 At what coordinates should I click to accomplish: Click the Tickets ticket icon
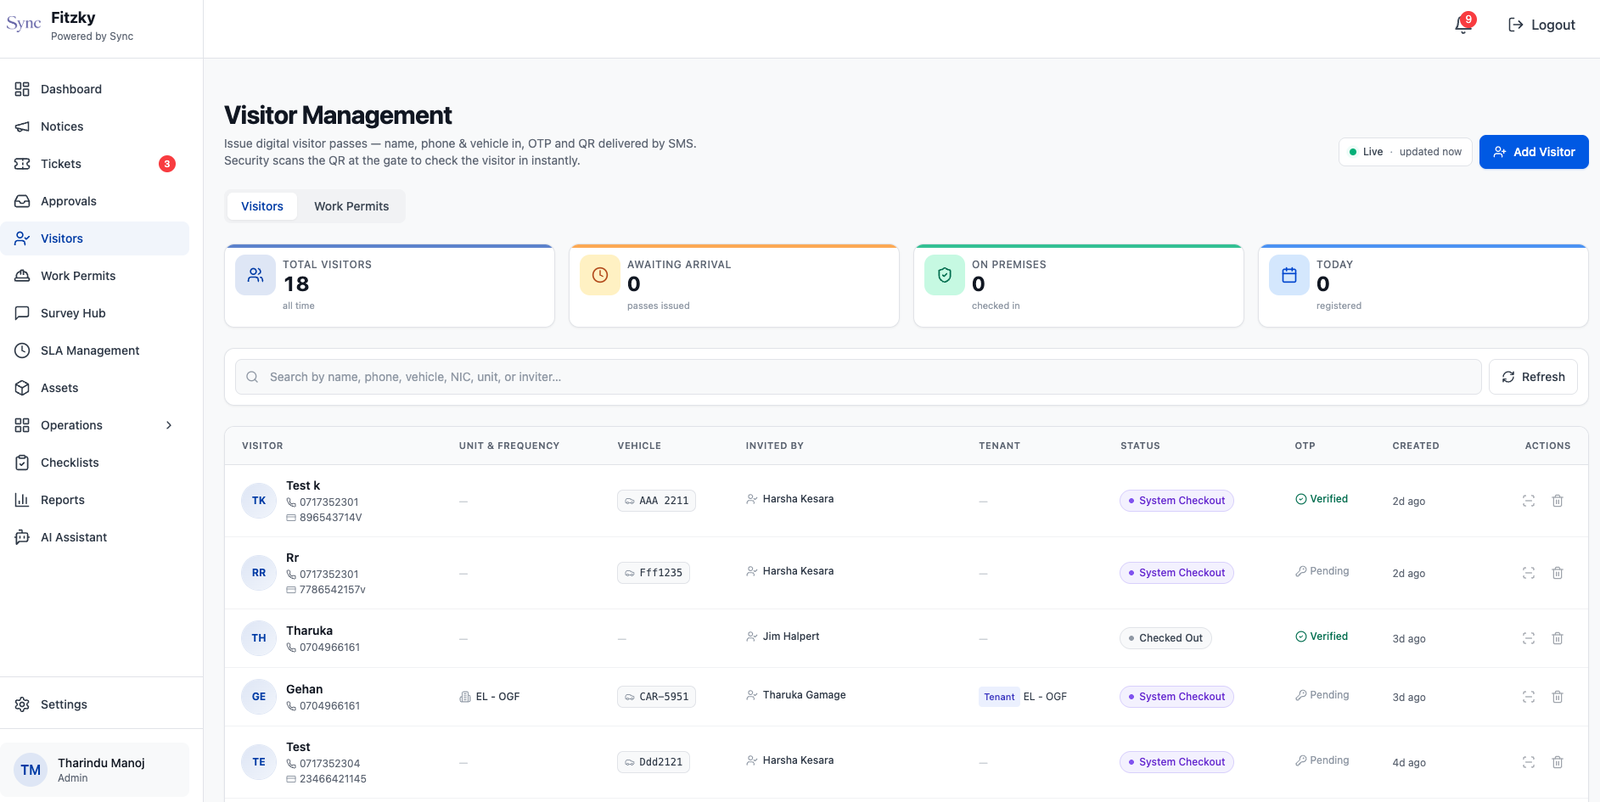(x=22, y=164)
